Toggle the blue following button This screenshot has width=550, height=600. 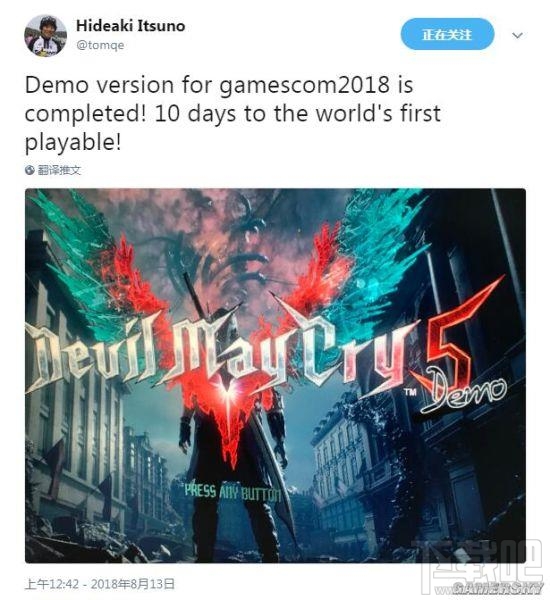point(447,34)
